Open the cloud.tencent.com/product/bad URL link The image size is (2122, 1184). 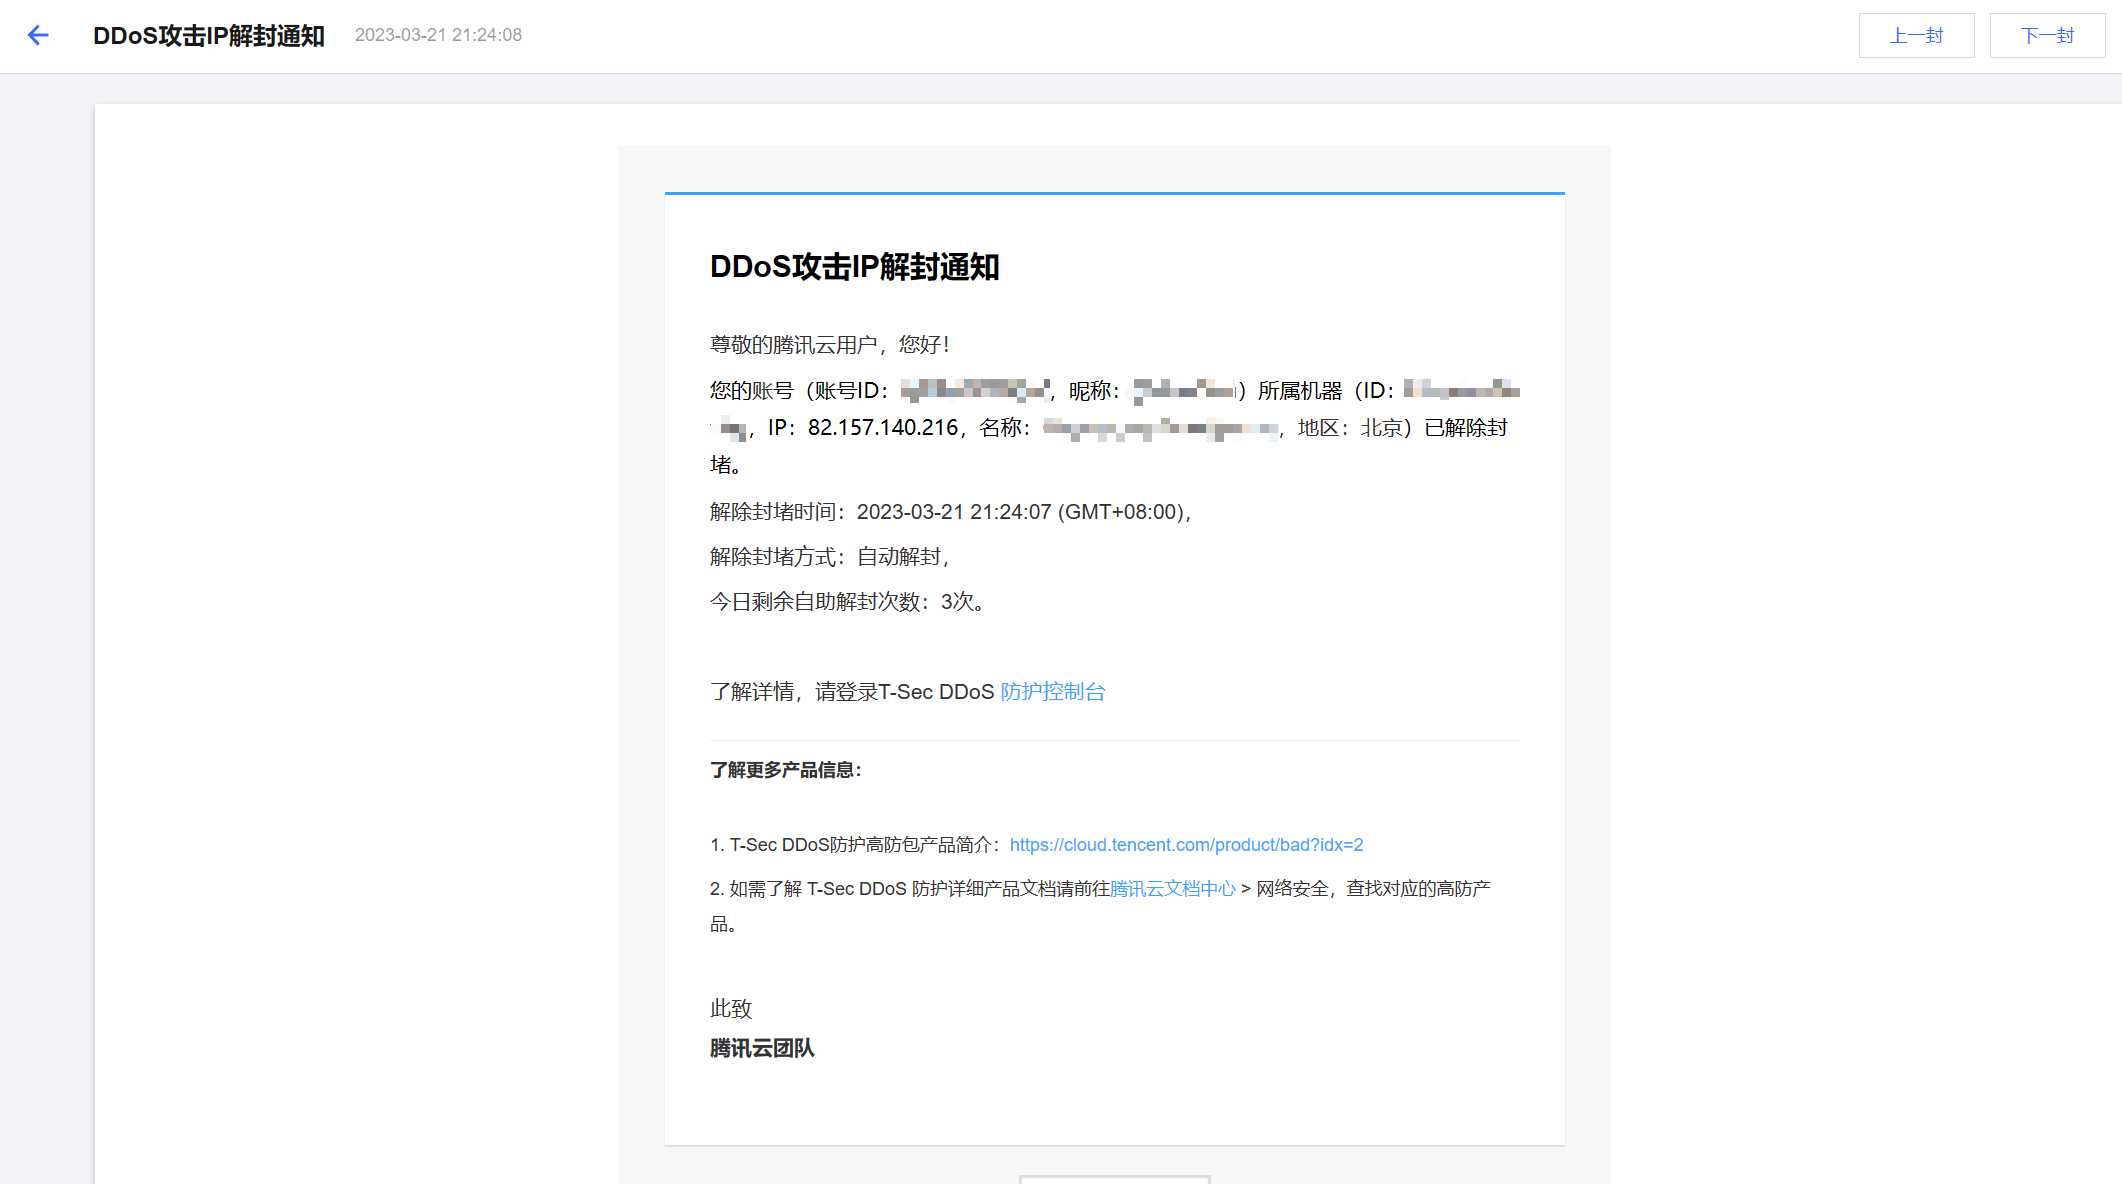[x=1186, y=845]
